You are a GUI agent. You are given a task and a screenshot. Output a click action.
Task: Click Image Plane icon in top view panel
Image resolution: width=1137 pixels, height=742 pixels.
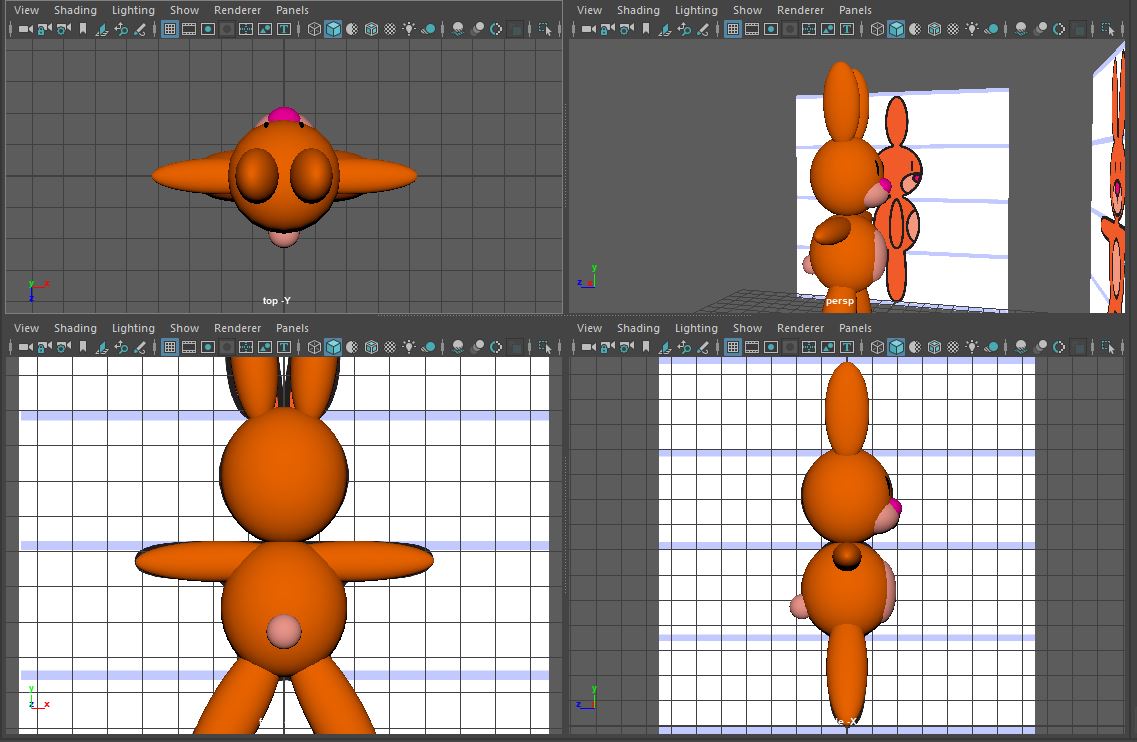point(102,29)
